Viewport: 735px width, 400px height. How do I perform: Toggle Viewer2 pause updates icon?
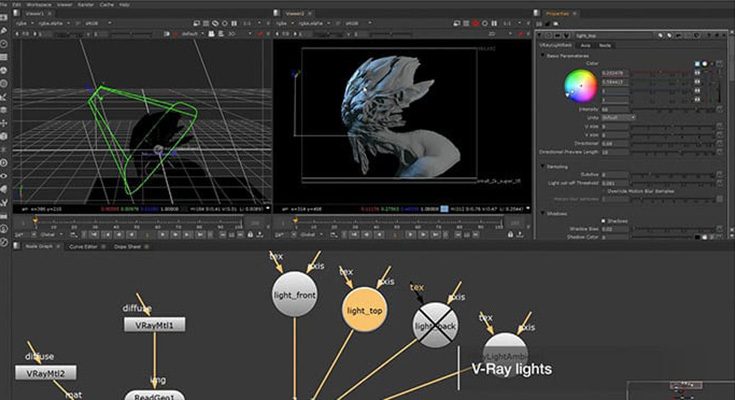494,23
